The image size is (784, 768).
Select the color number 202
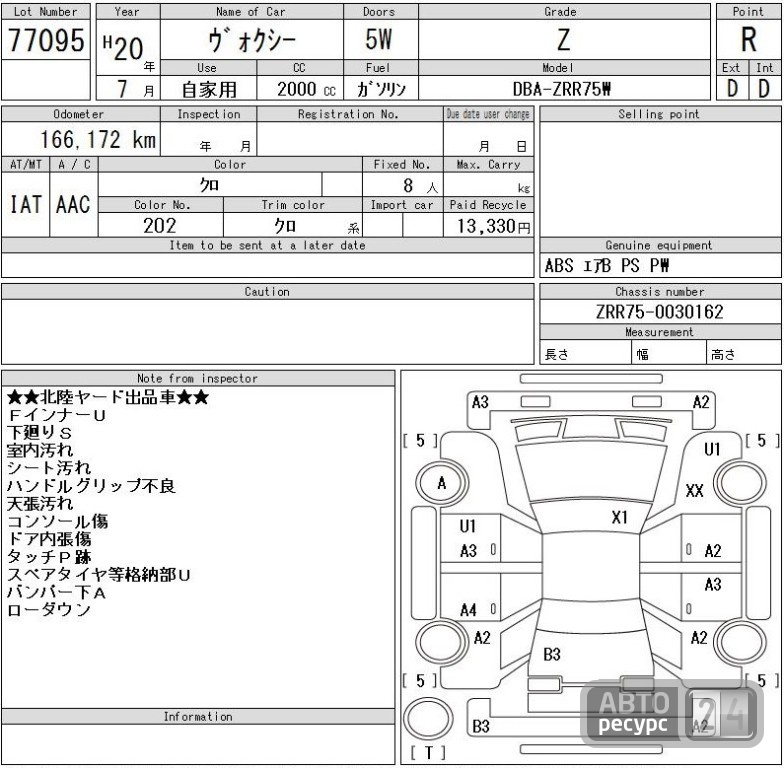tap(160, 226)
